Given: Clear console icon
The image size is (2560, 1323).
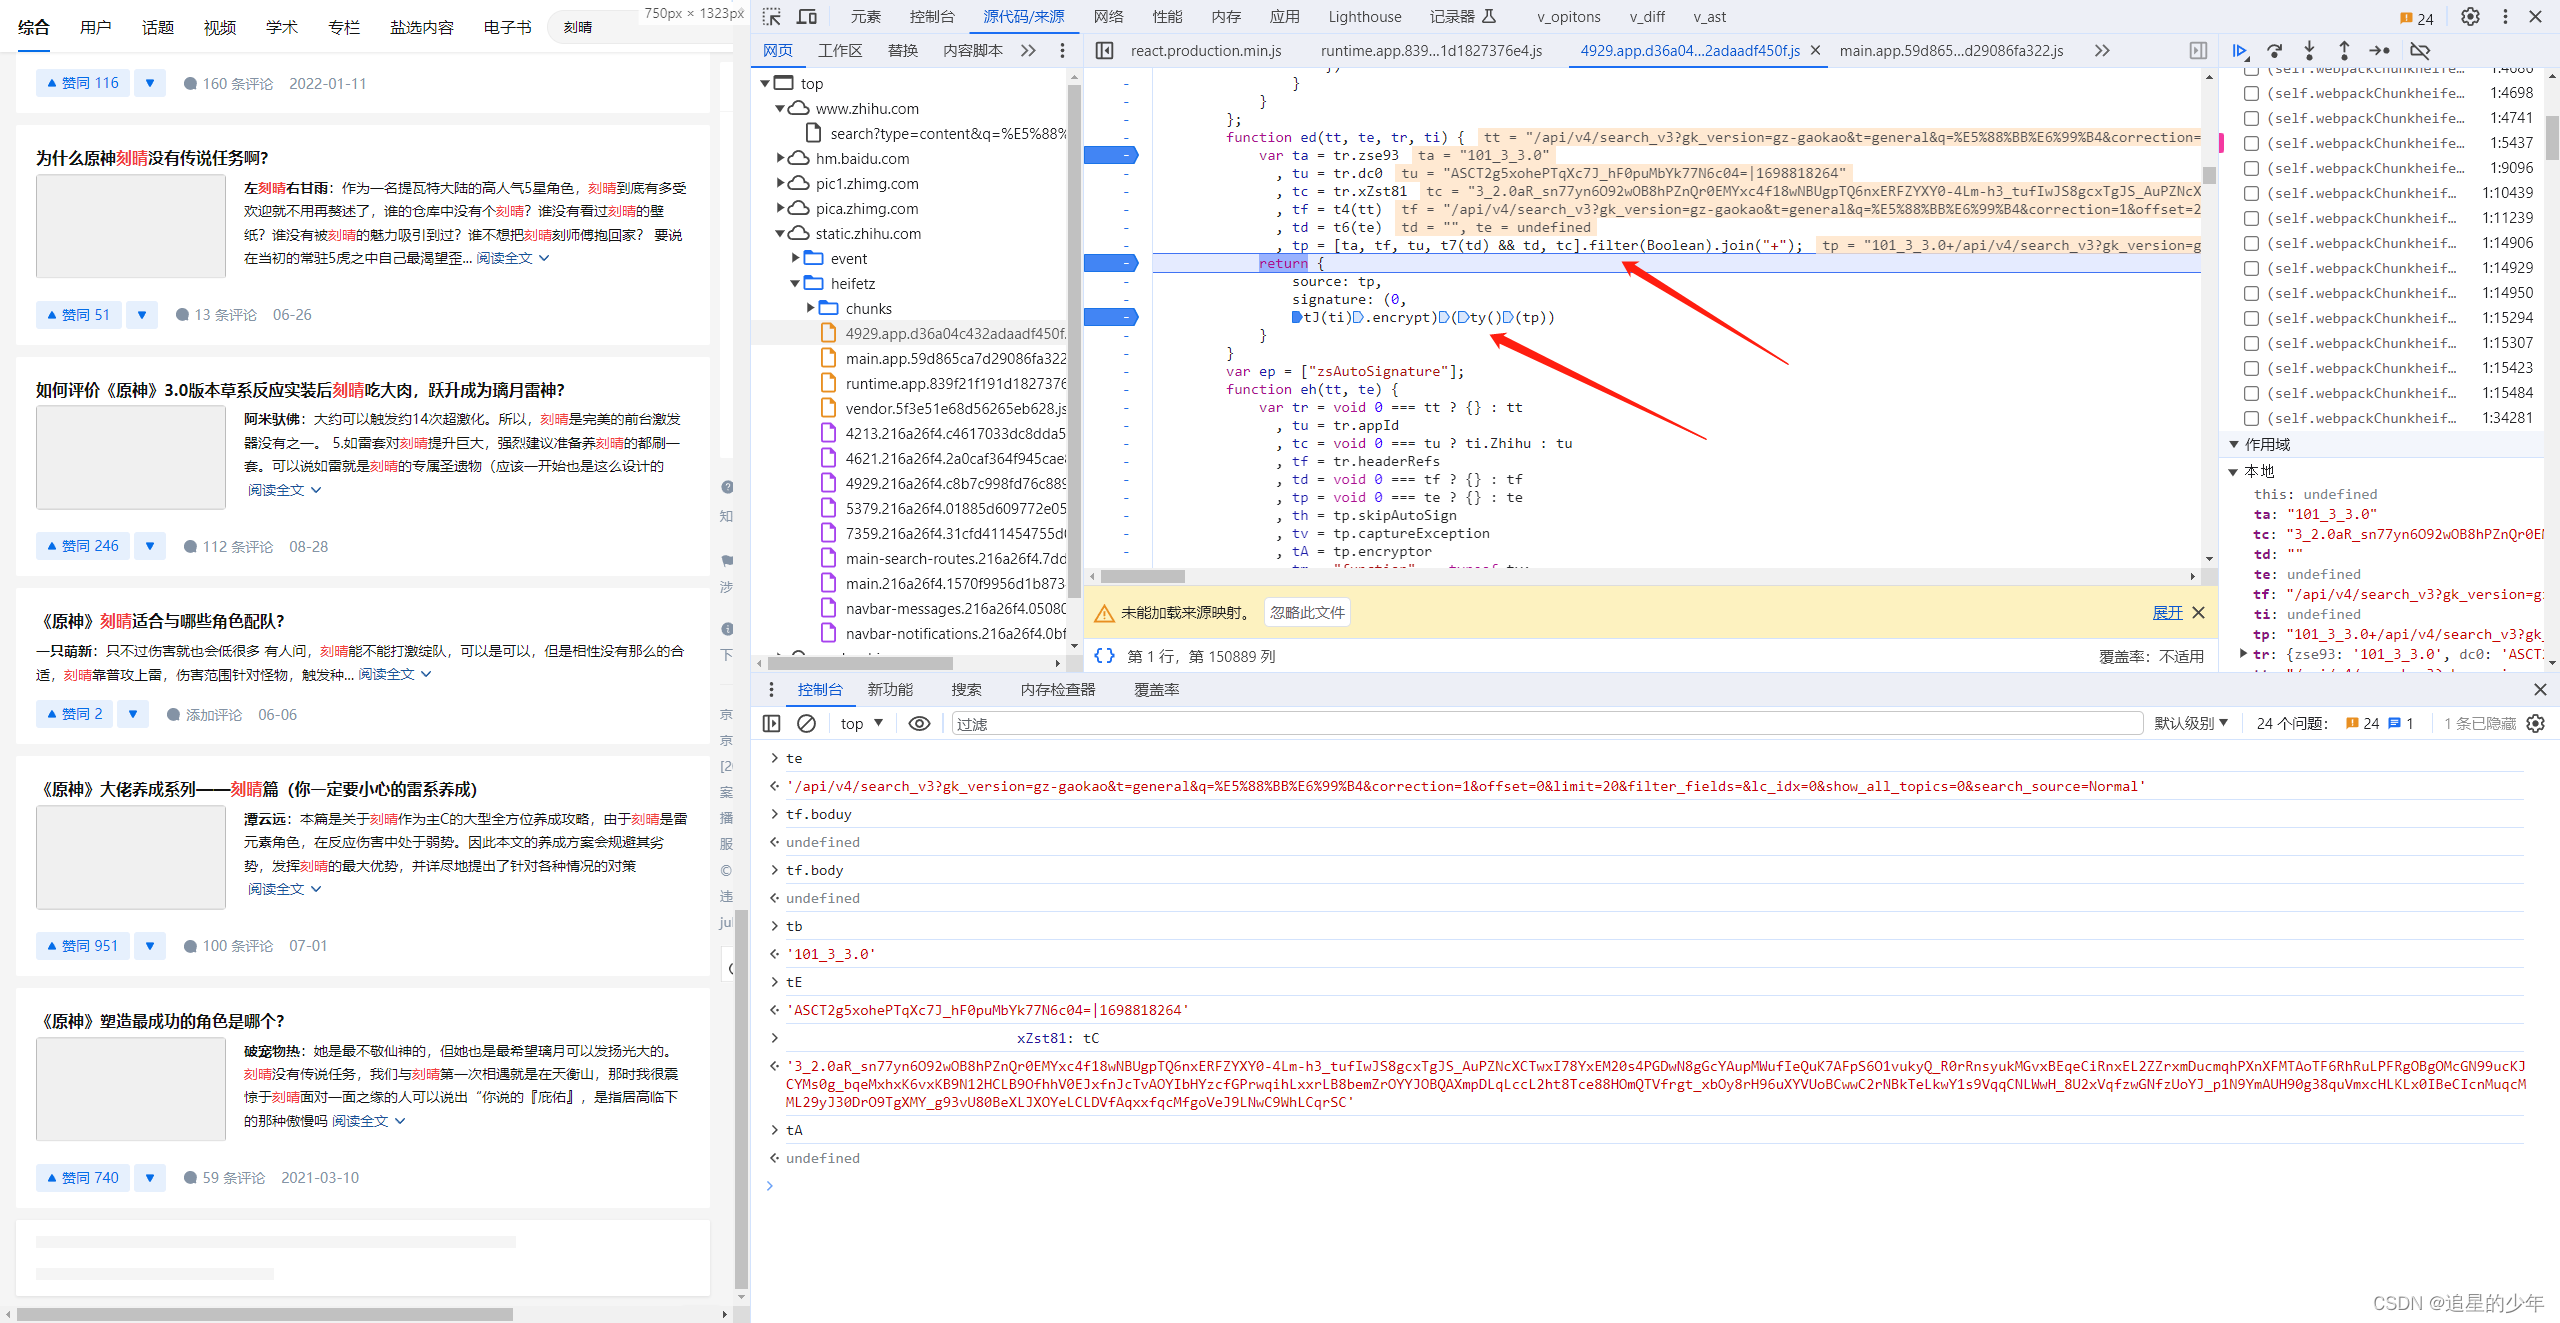Looking at the screenshot, I should pyautogui.click(x=807, y=723).
